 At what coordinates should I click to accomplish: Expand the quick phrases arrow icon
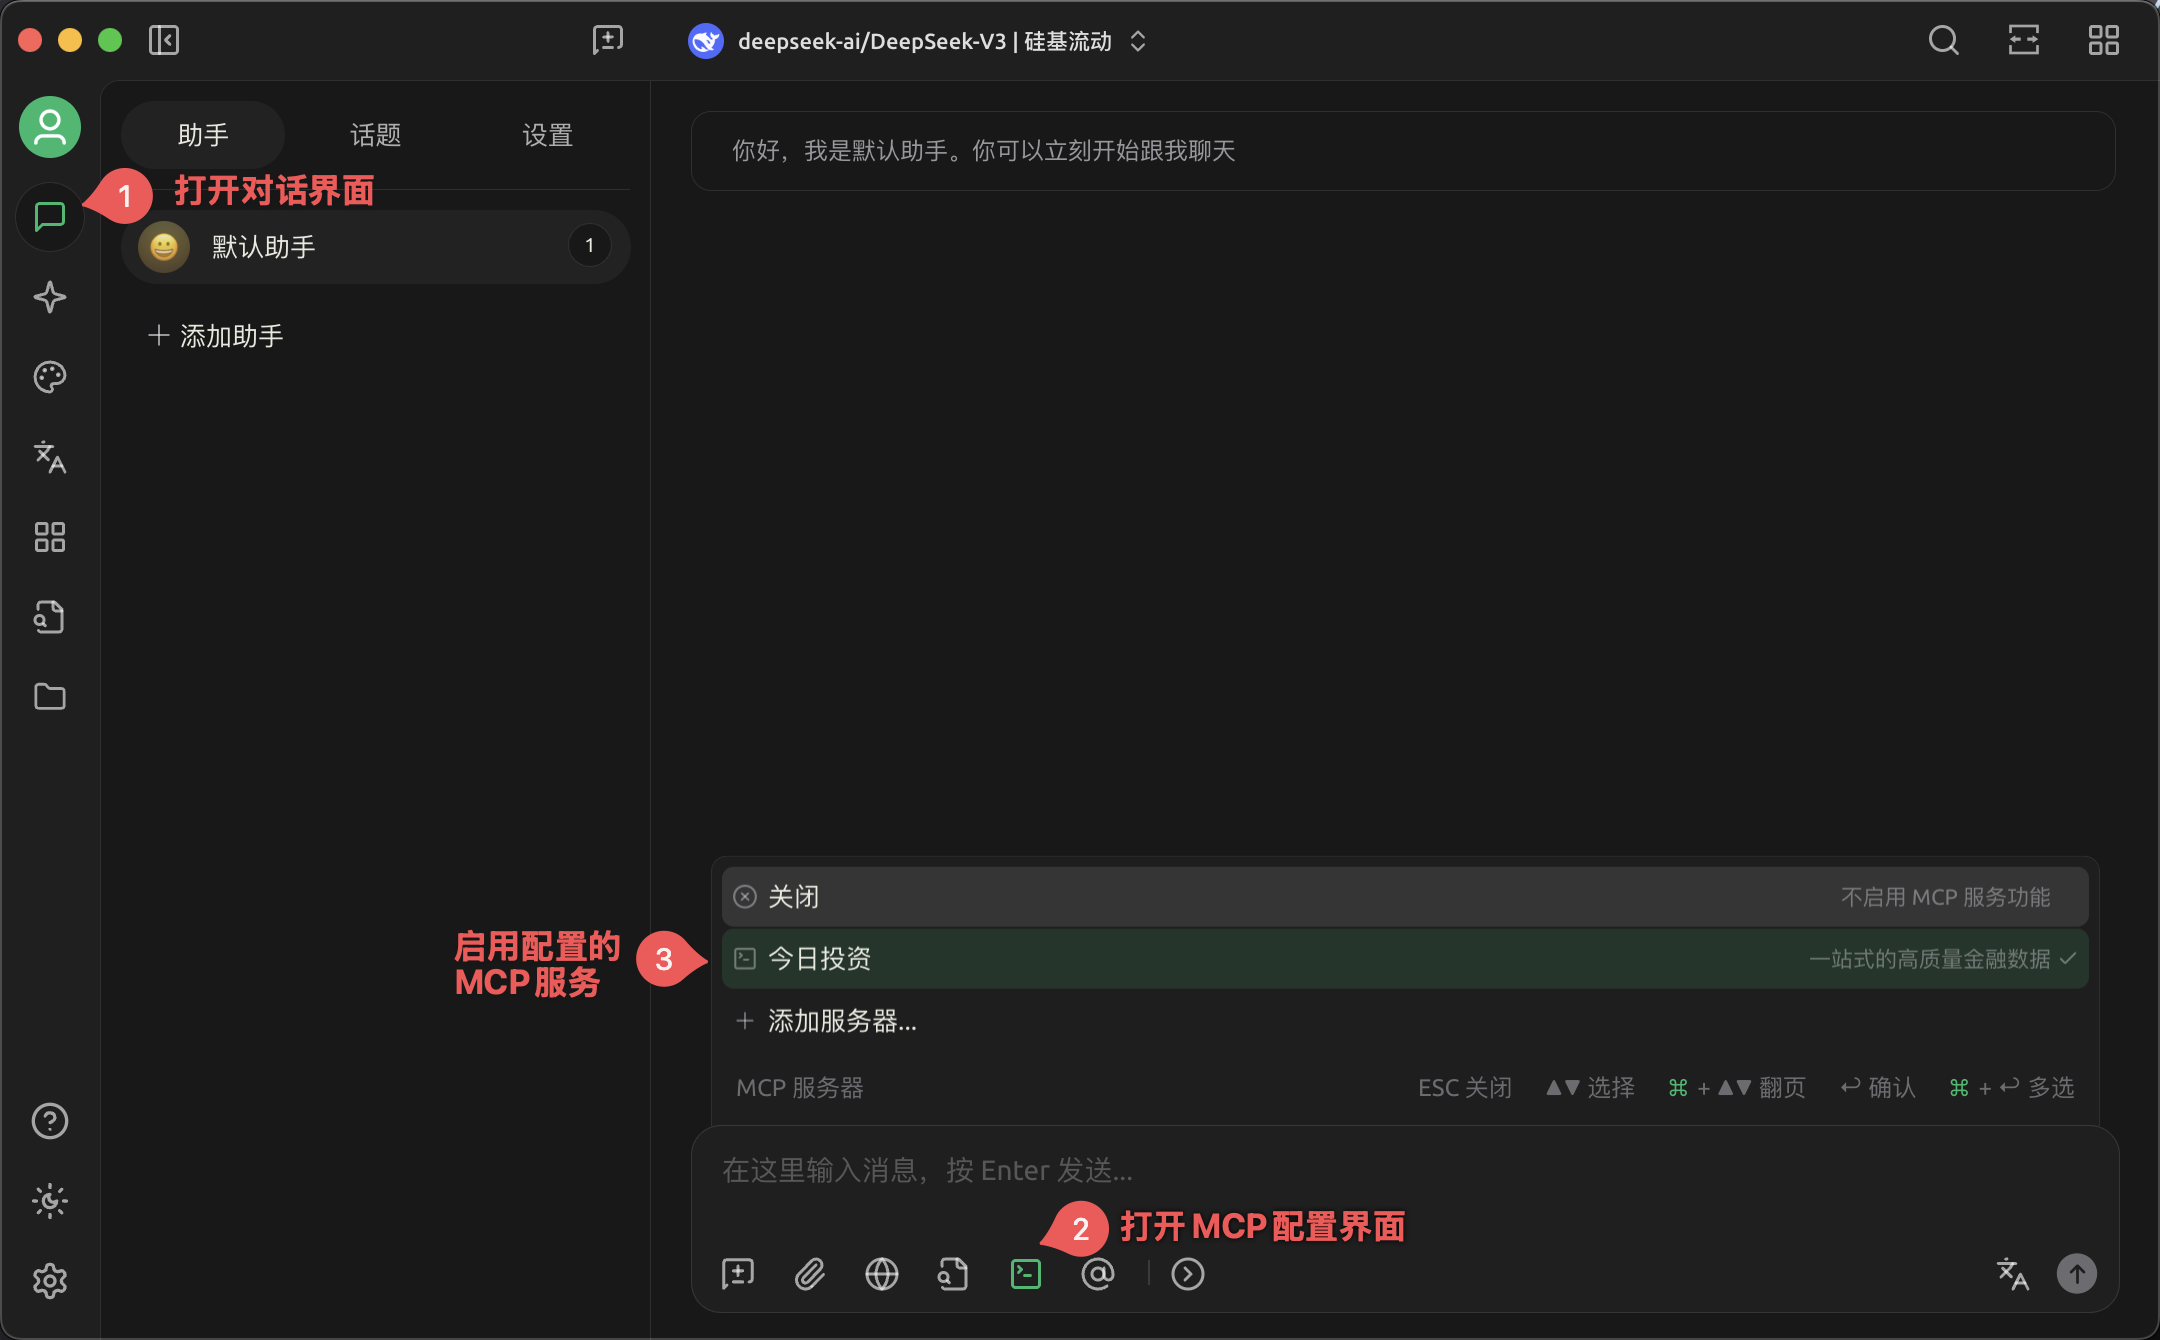click(1187, 1274)
